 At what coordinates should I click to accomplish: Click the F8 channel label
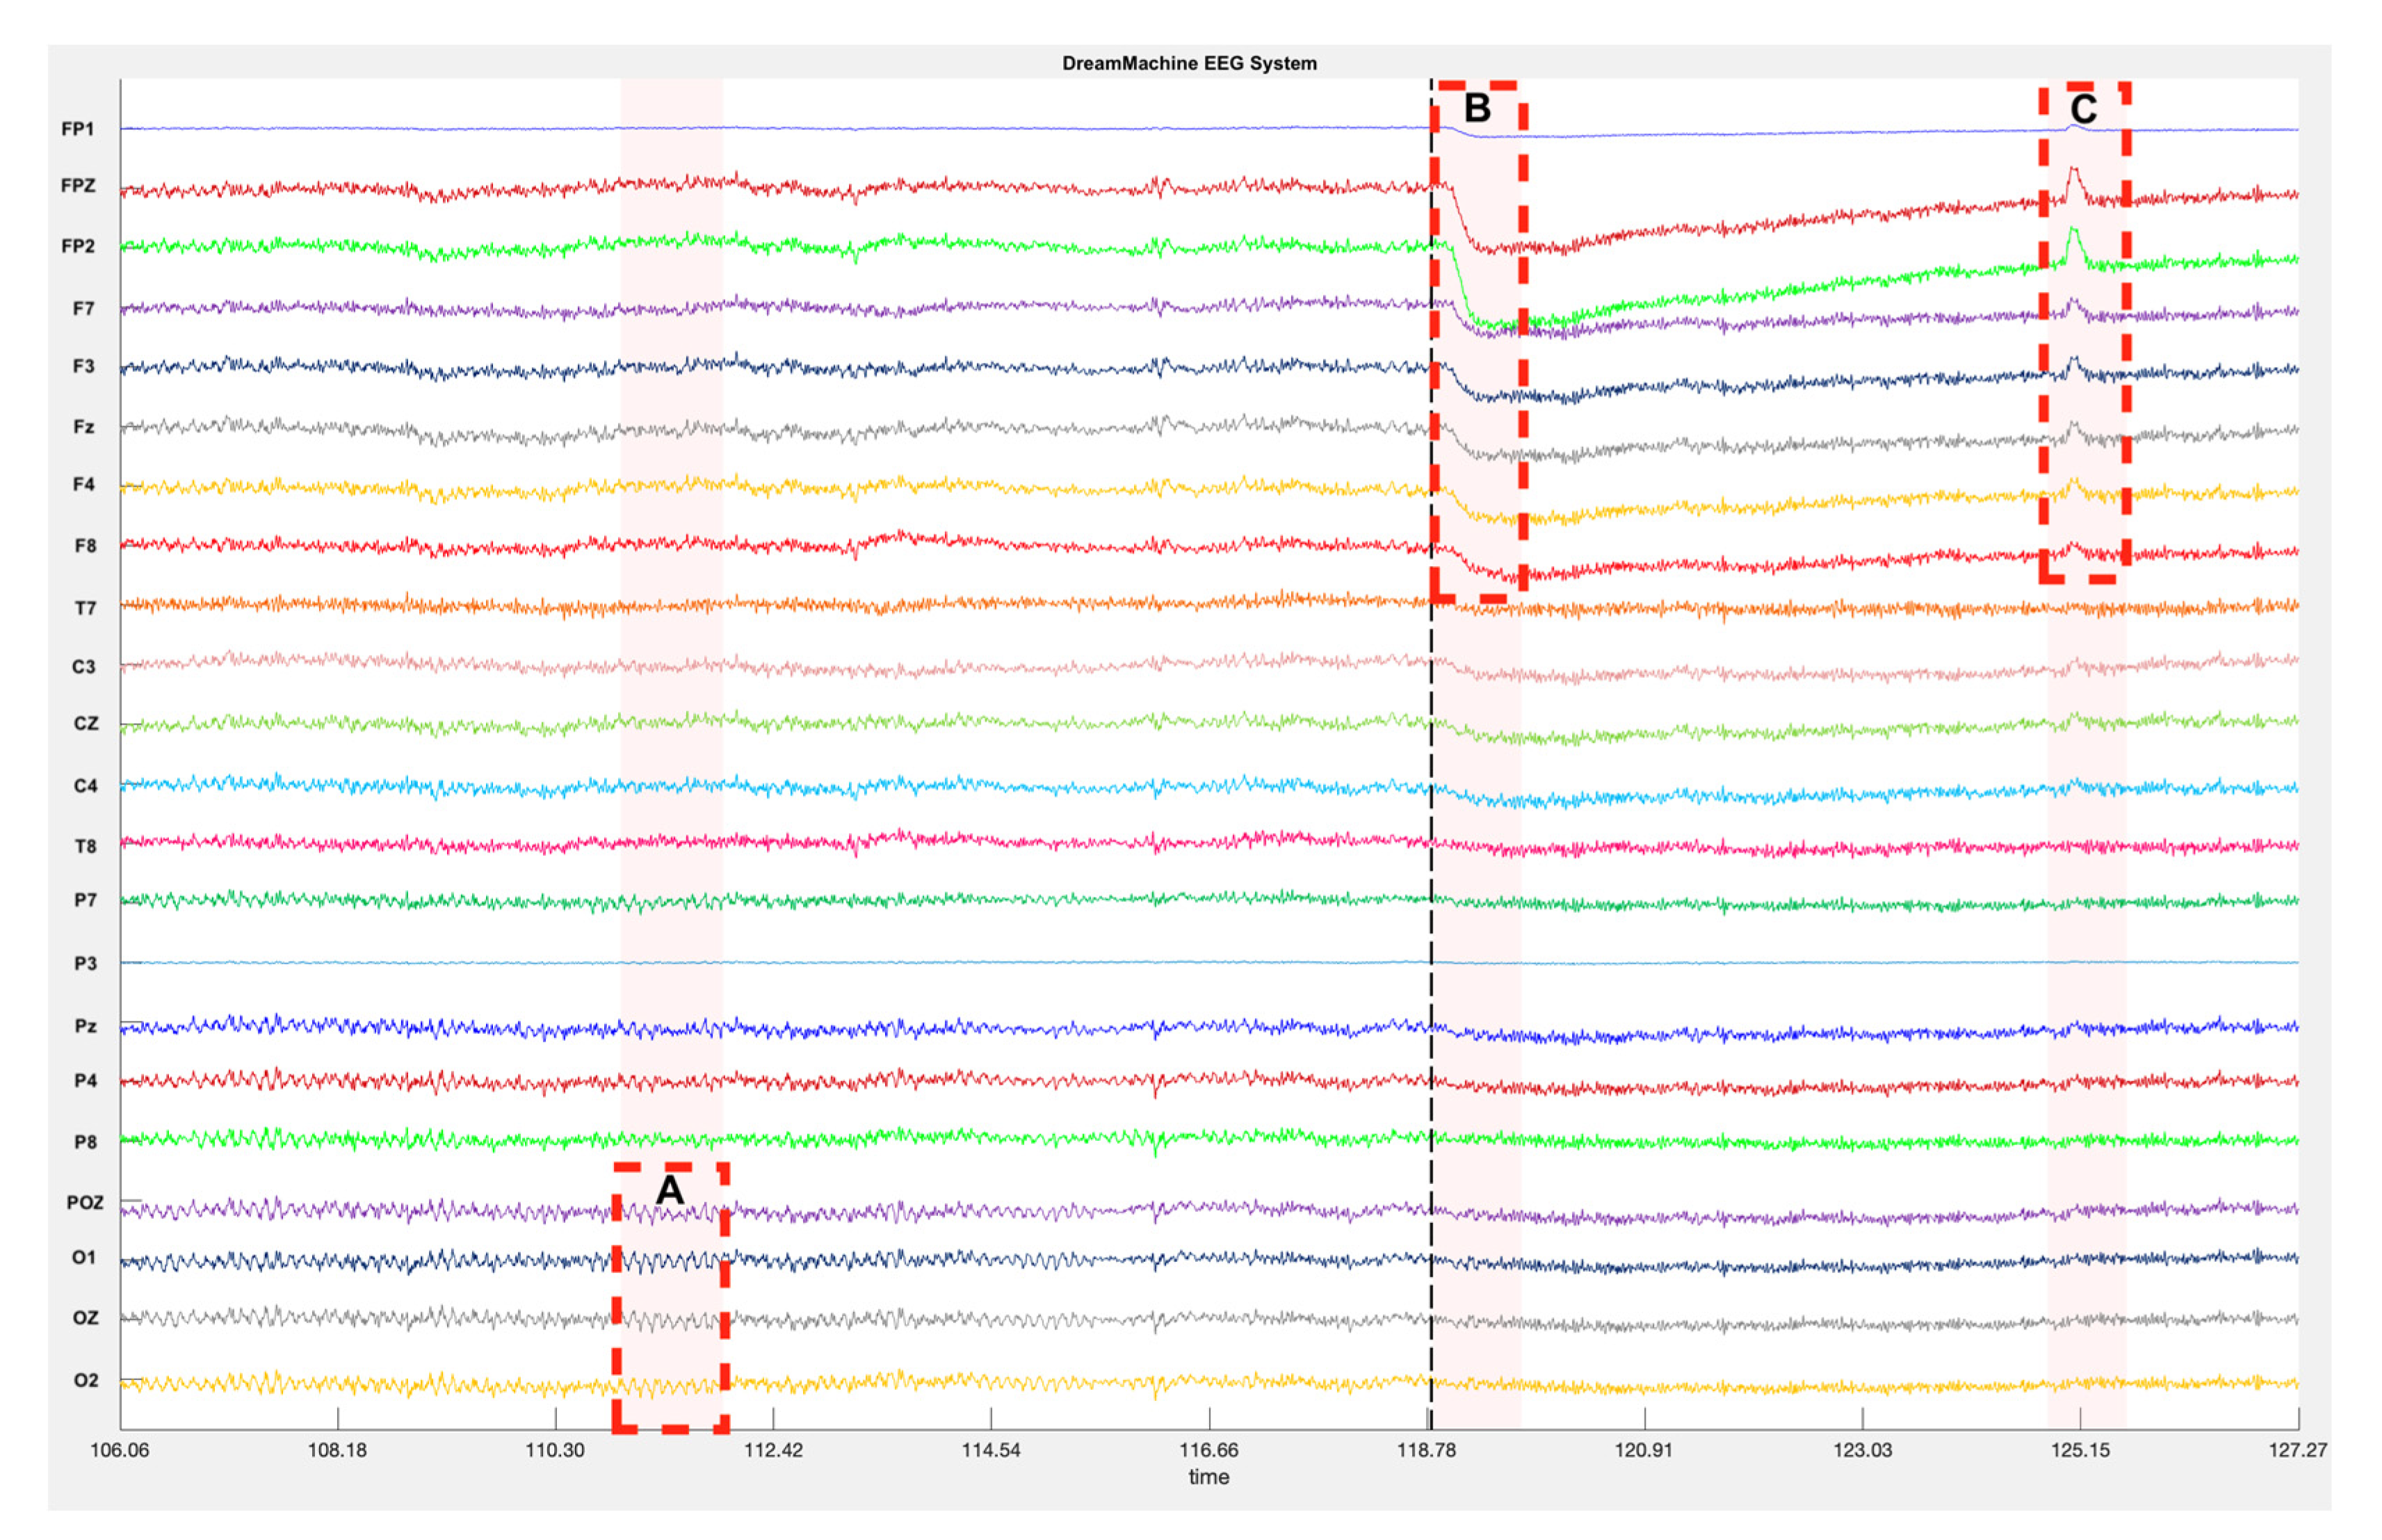(x=85, y=546)
